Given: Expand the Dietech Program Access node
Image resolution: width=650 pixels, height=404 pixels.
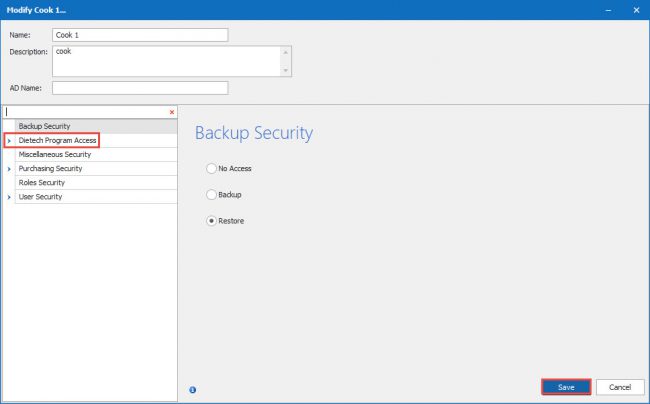Looking at the screenshot, I should [9, 141].
